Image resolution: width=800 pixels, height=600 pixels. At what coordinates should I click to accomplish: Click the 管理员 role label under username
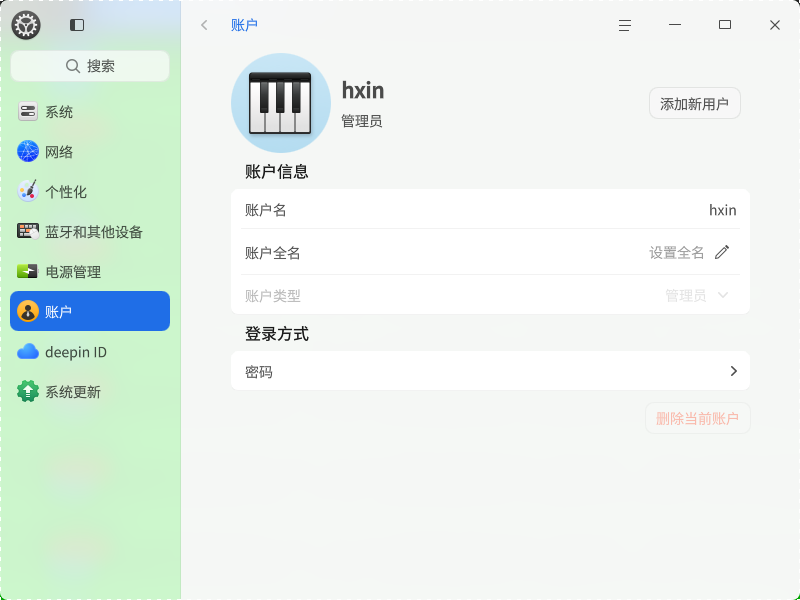362,121
